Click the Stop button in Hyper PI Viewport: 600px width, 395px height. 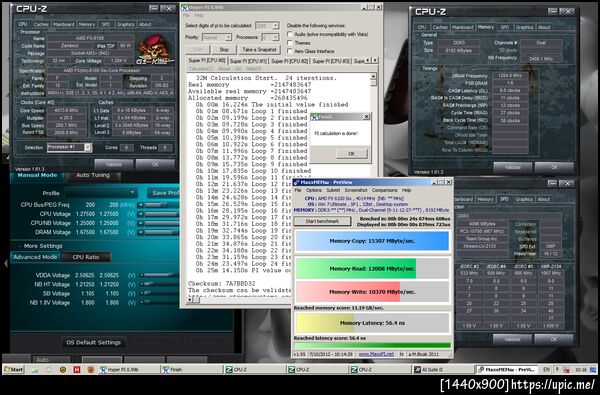[x=224, y=50]
